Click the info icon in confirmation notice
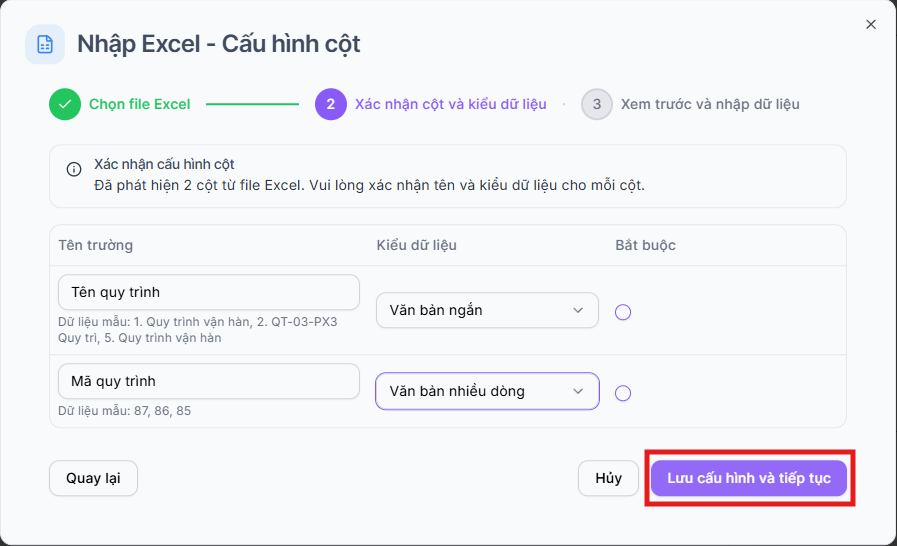The height and width of the screenshot is (546, 897). [x=74, y=169]
